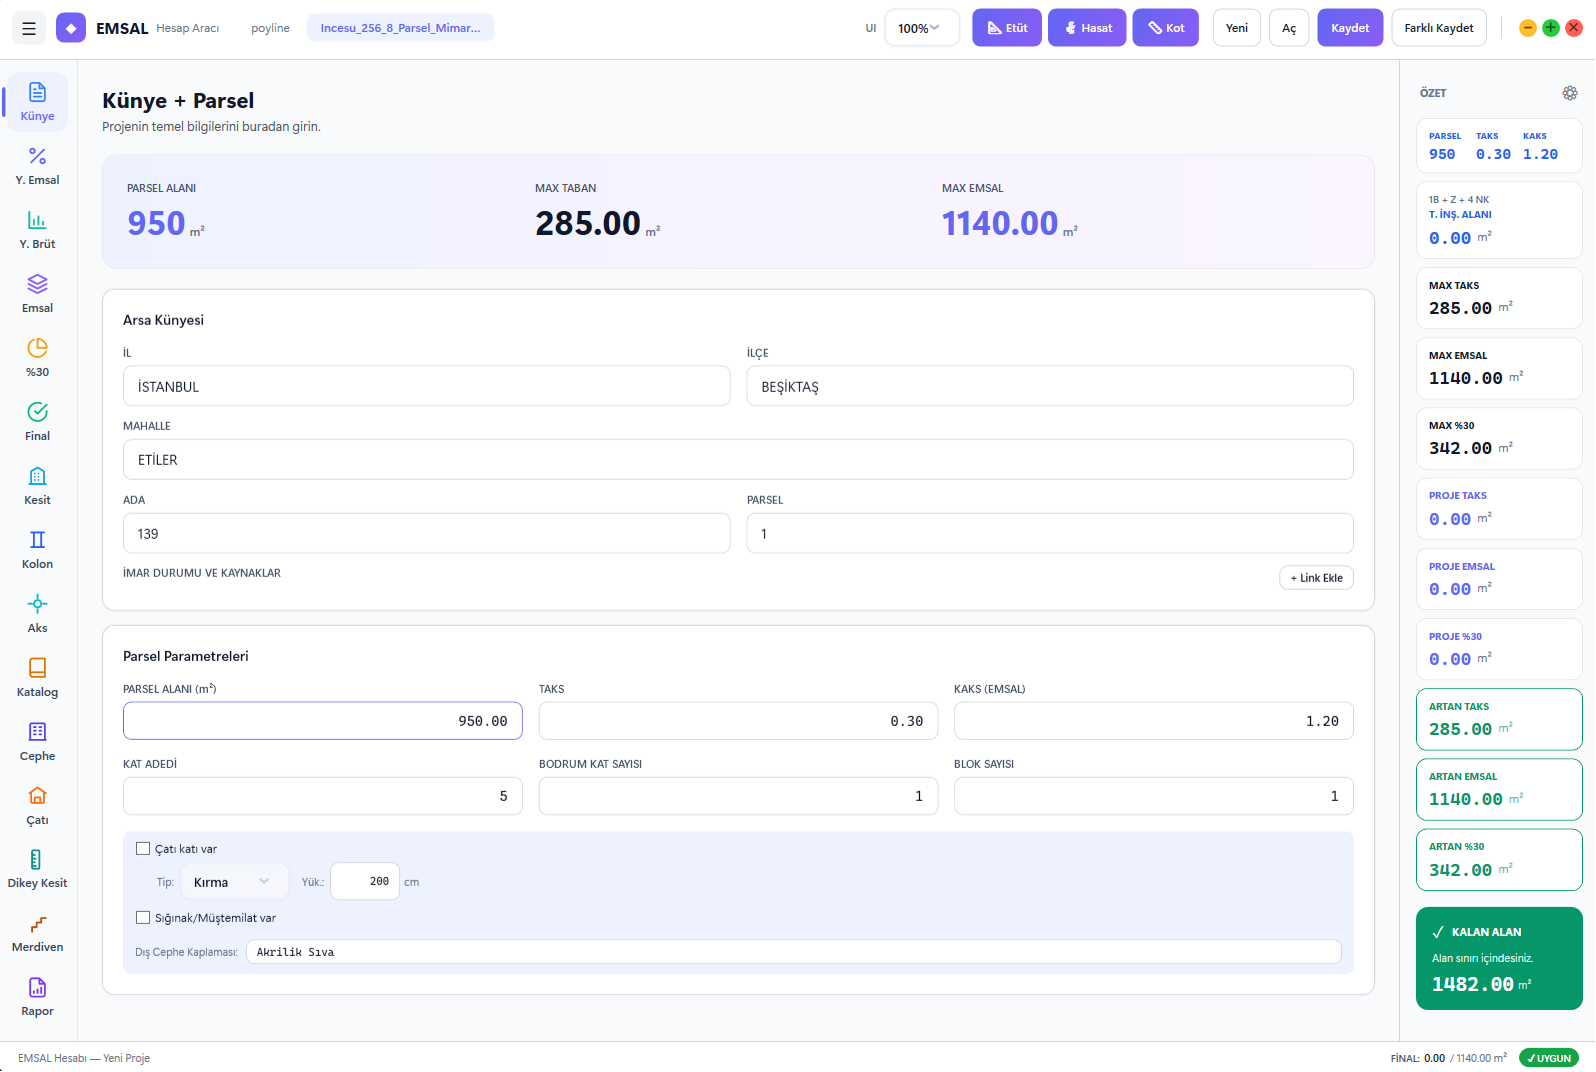Viewport: 1596px width, 1072px height.
Task: Open the hamburger menu icon
Action: pos(29,28)
